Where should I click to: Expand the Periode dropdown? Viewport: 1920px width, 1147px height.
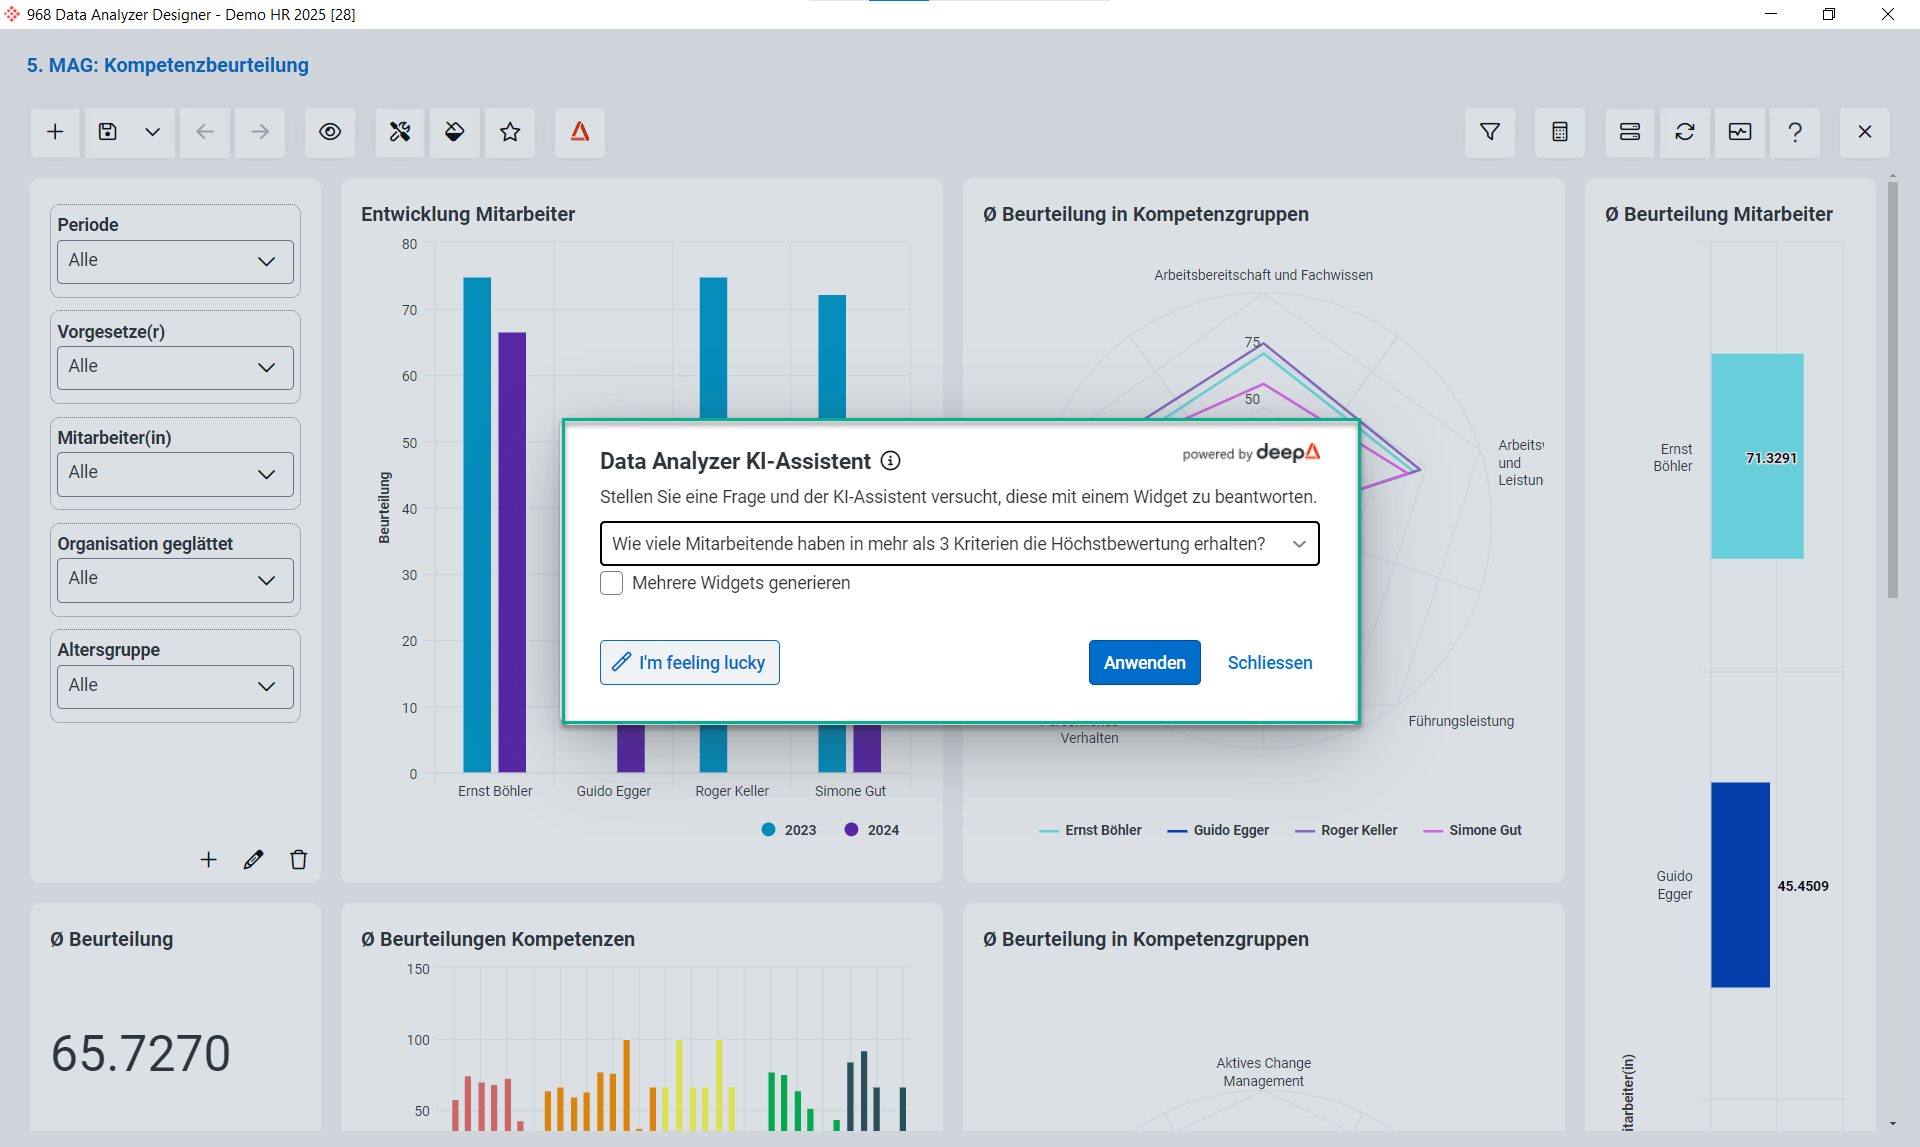click(x=175, y=261)
